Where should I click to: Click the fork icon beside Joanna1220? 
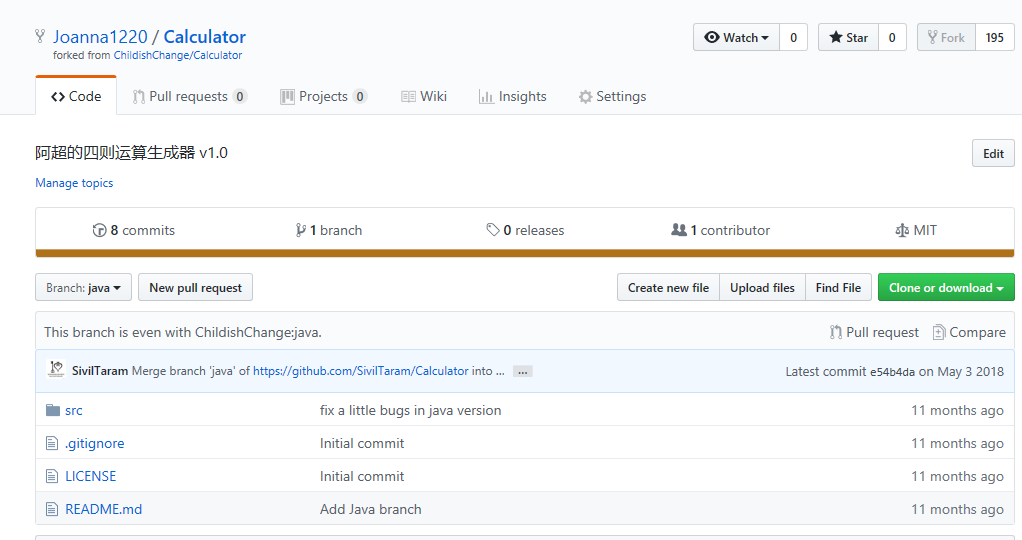tap(40, 36)
